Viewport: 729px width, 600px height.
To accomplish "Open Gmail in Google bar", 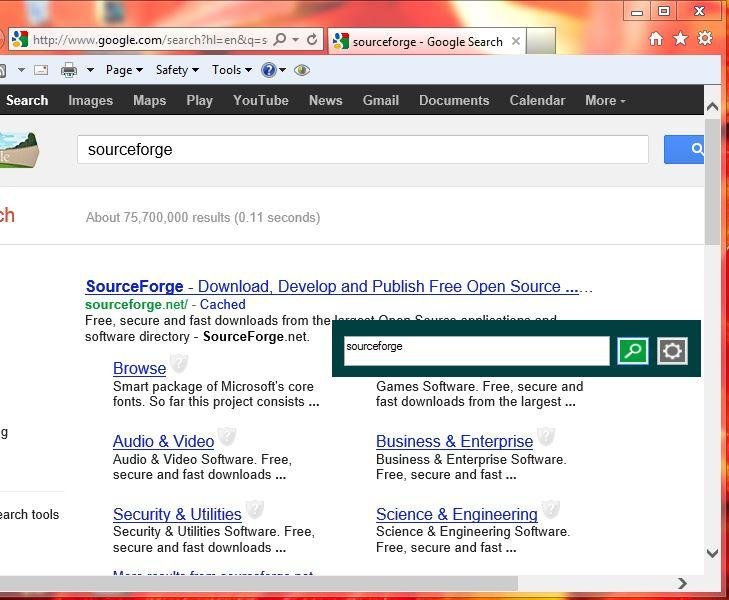I will (x=381, y=100).
